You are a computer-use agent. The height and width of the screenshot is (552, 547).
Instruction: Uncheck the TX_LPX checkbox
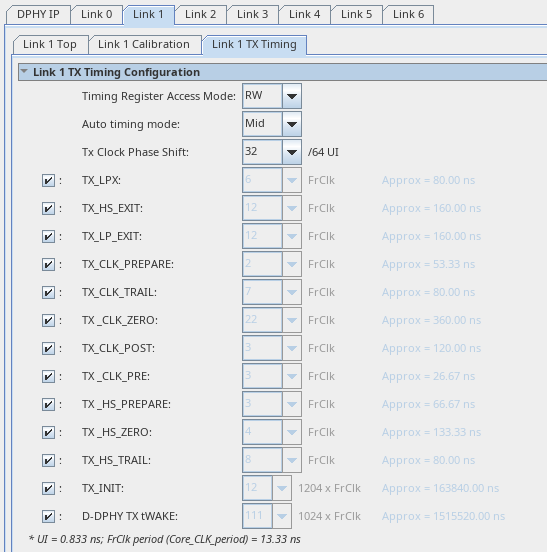click(x=48, y=180)
